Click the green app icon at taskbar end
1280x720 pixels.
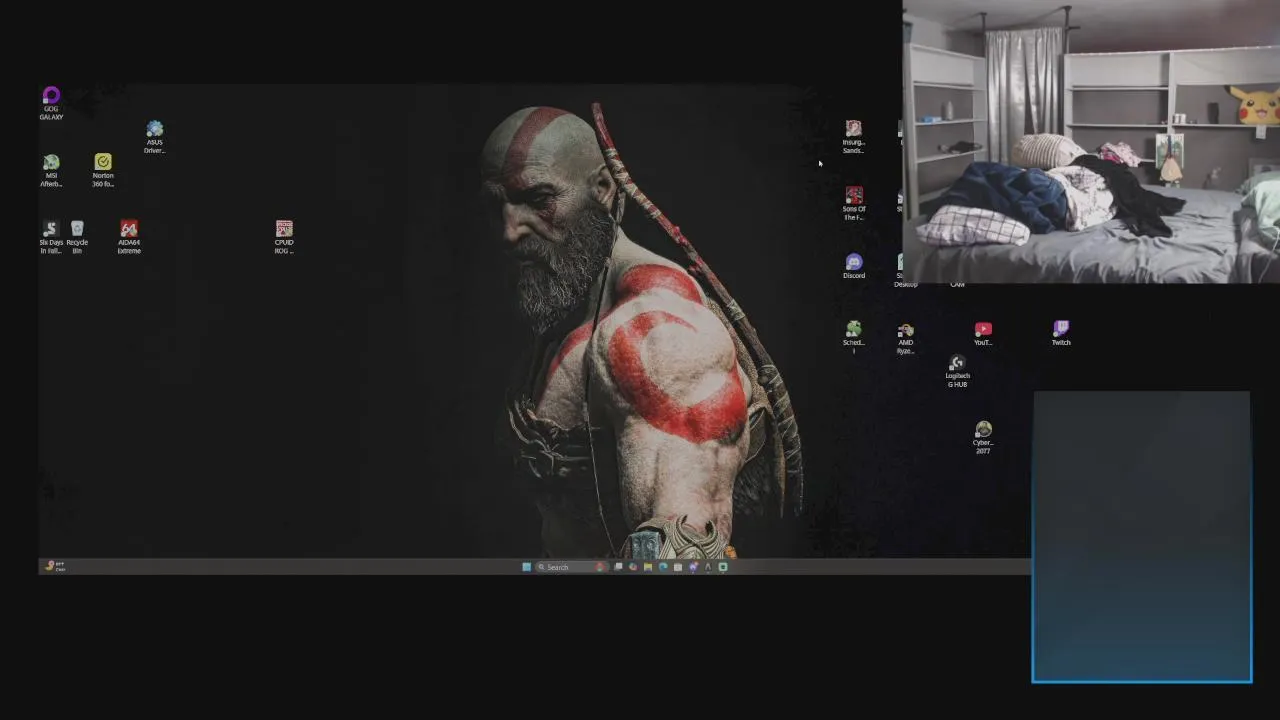click(723, 567)
